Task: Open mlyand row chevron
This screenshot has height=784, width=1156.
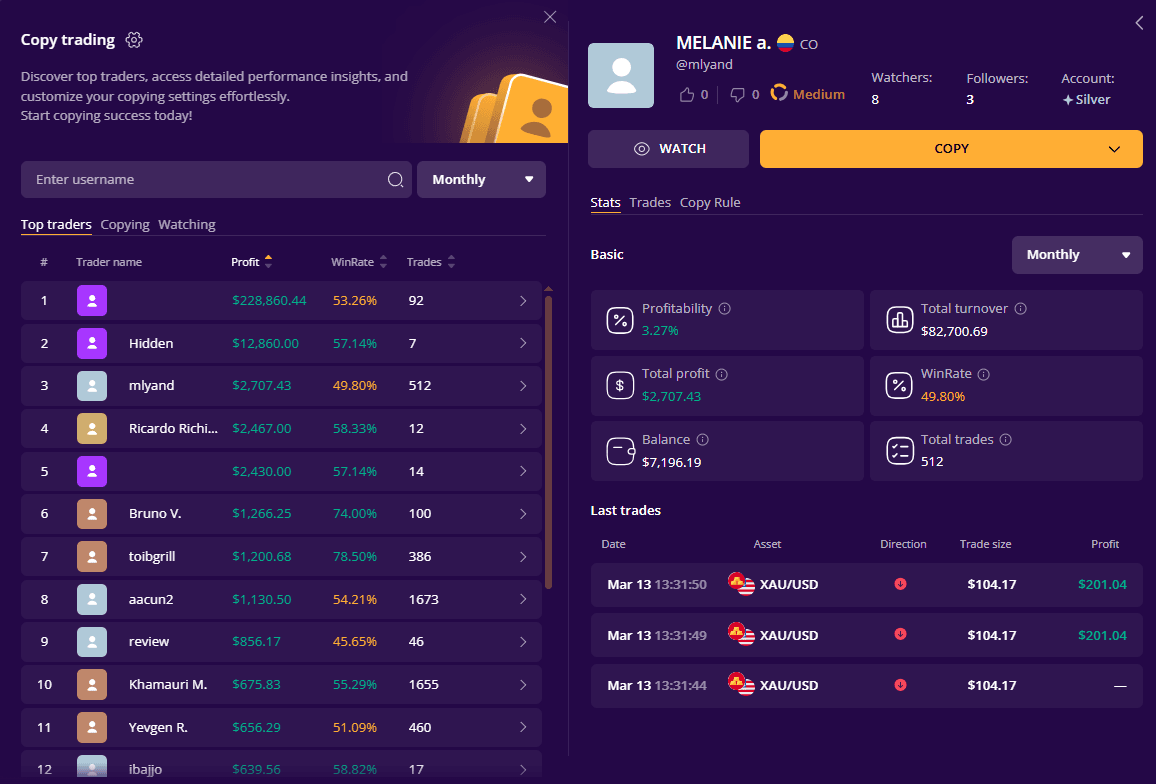Action: point(523,386)
